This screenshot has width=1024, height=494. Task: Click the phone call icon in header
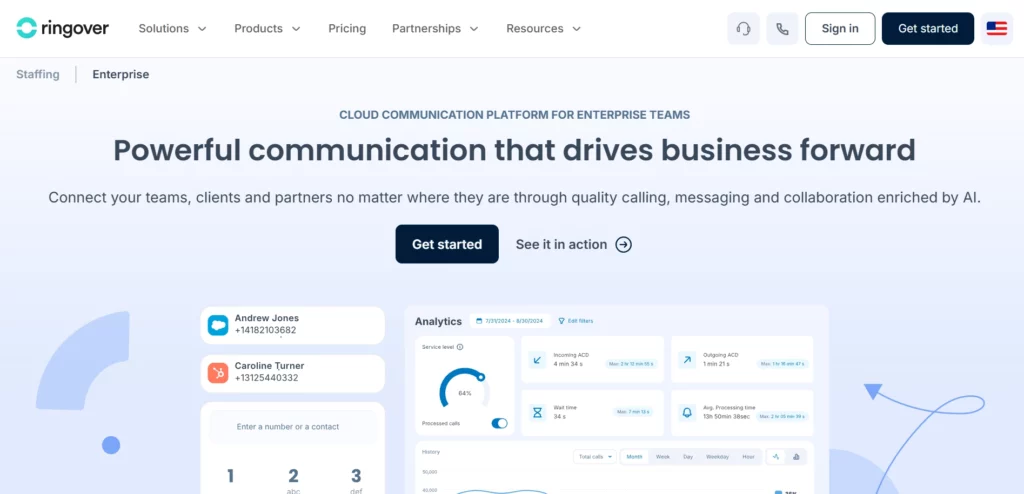pos(782,29)
